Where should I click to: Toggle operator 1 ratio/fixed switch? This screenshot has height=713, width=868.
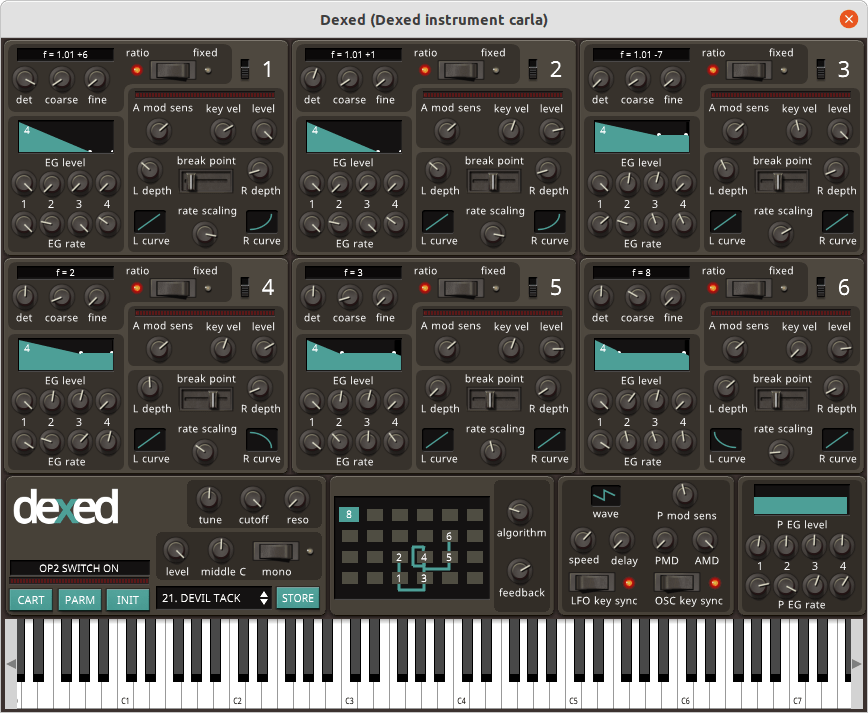[173, 70]
